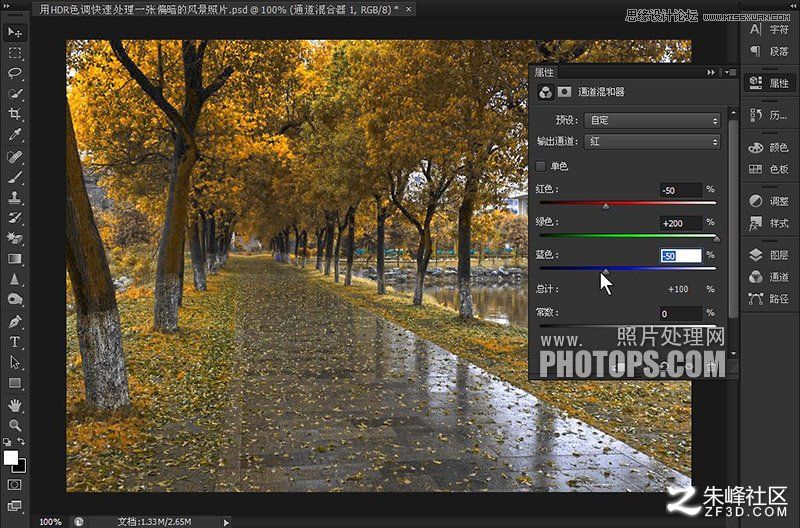
Task: Select the PSD document tab
Action: (x=224, y=9)
